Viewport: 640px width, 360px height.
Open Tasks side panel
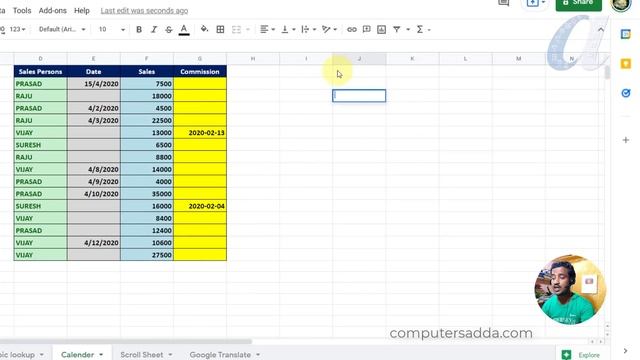point(625,93)
